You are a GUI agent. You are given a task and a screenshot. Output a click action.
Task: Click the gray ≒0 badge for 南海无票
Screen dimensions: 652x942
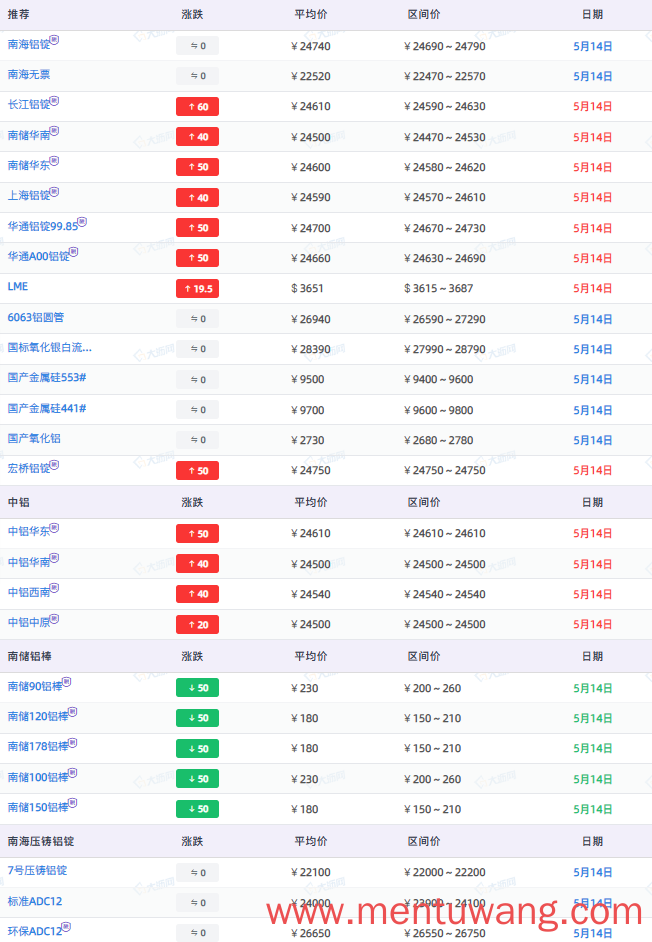[x=197, y=76]
